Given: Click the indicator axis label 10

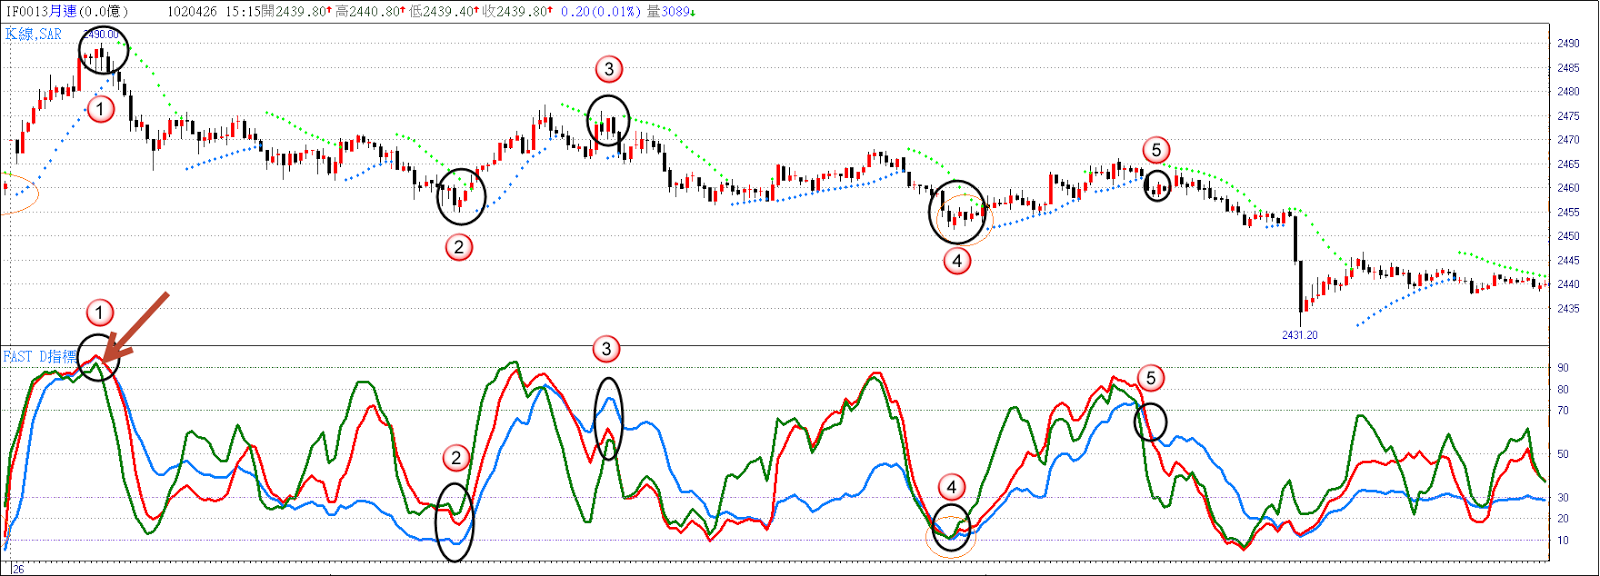Looking at the screenshot, I should click(x=1563, y=540).
